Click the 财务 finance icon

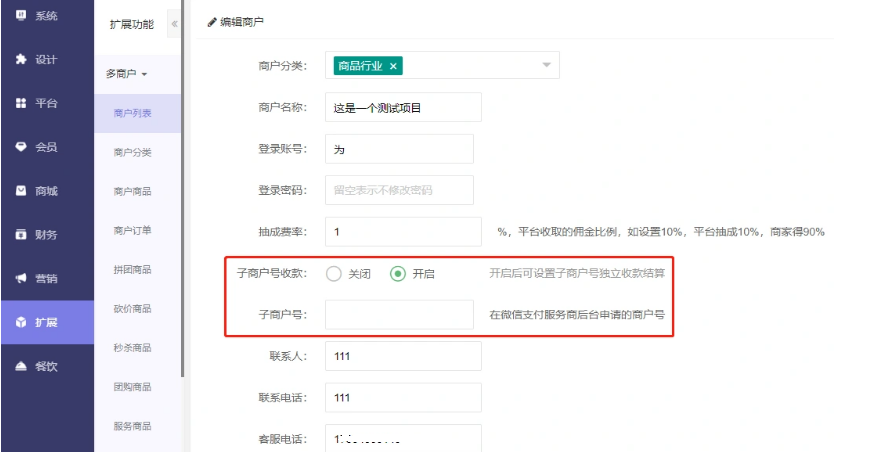click(x=21, y=235)
